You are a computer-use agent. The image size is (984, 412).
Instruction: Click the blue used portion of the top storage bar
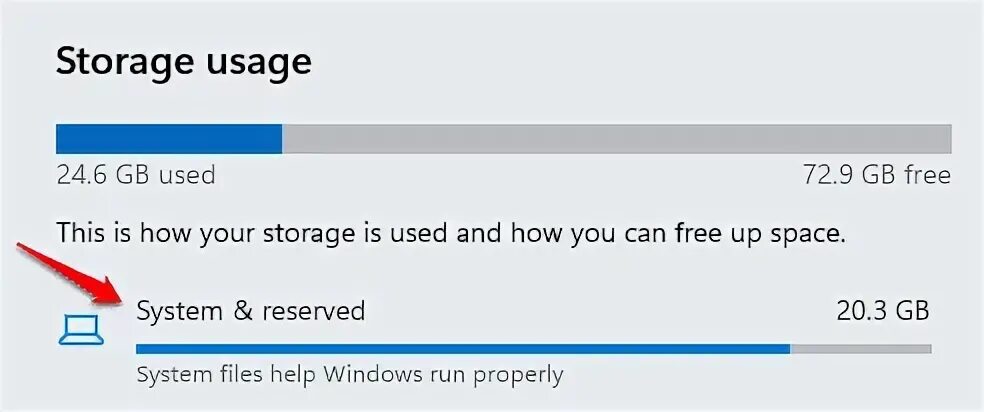[x=168, y=139]
